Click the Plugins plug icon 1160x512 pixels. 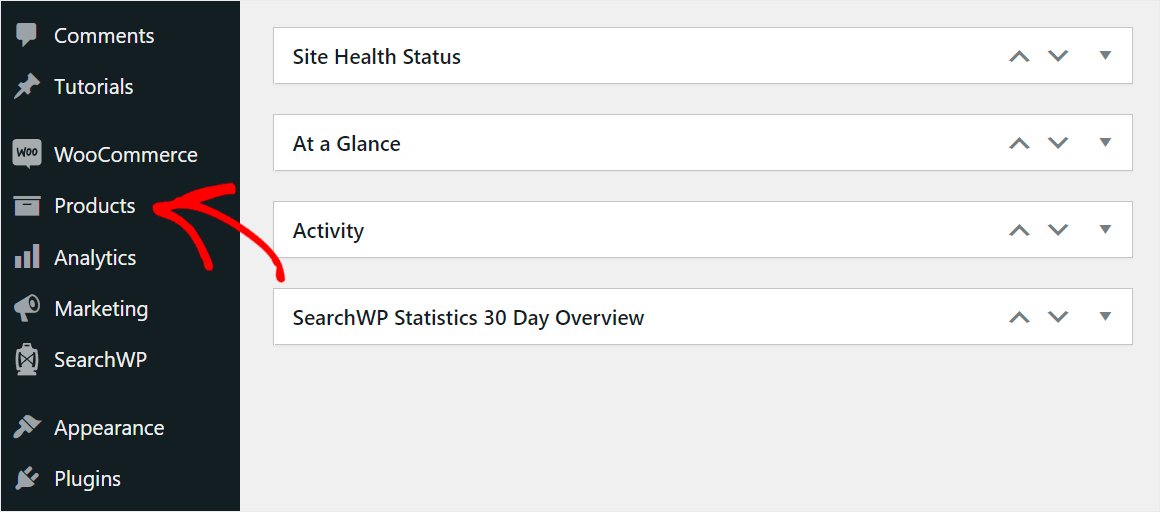pos(27,479)
